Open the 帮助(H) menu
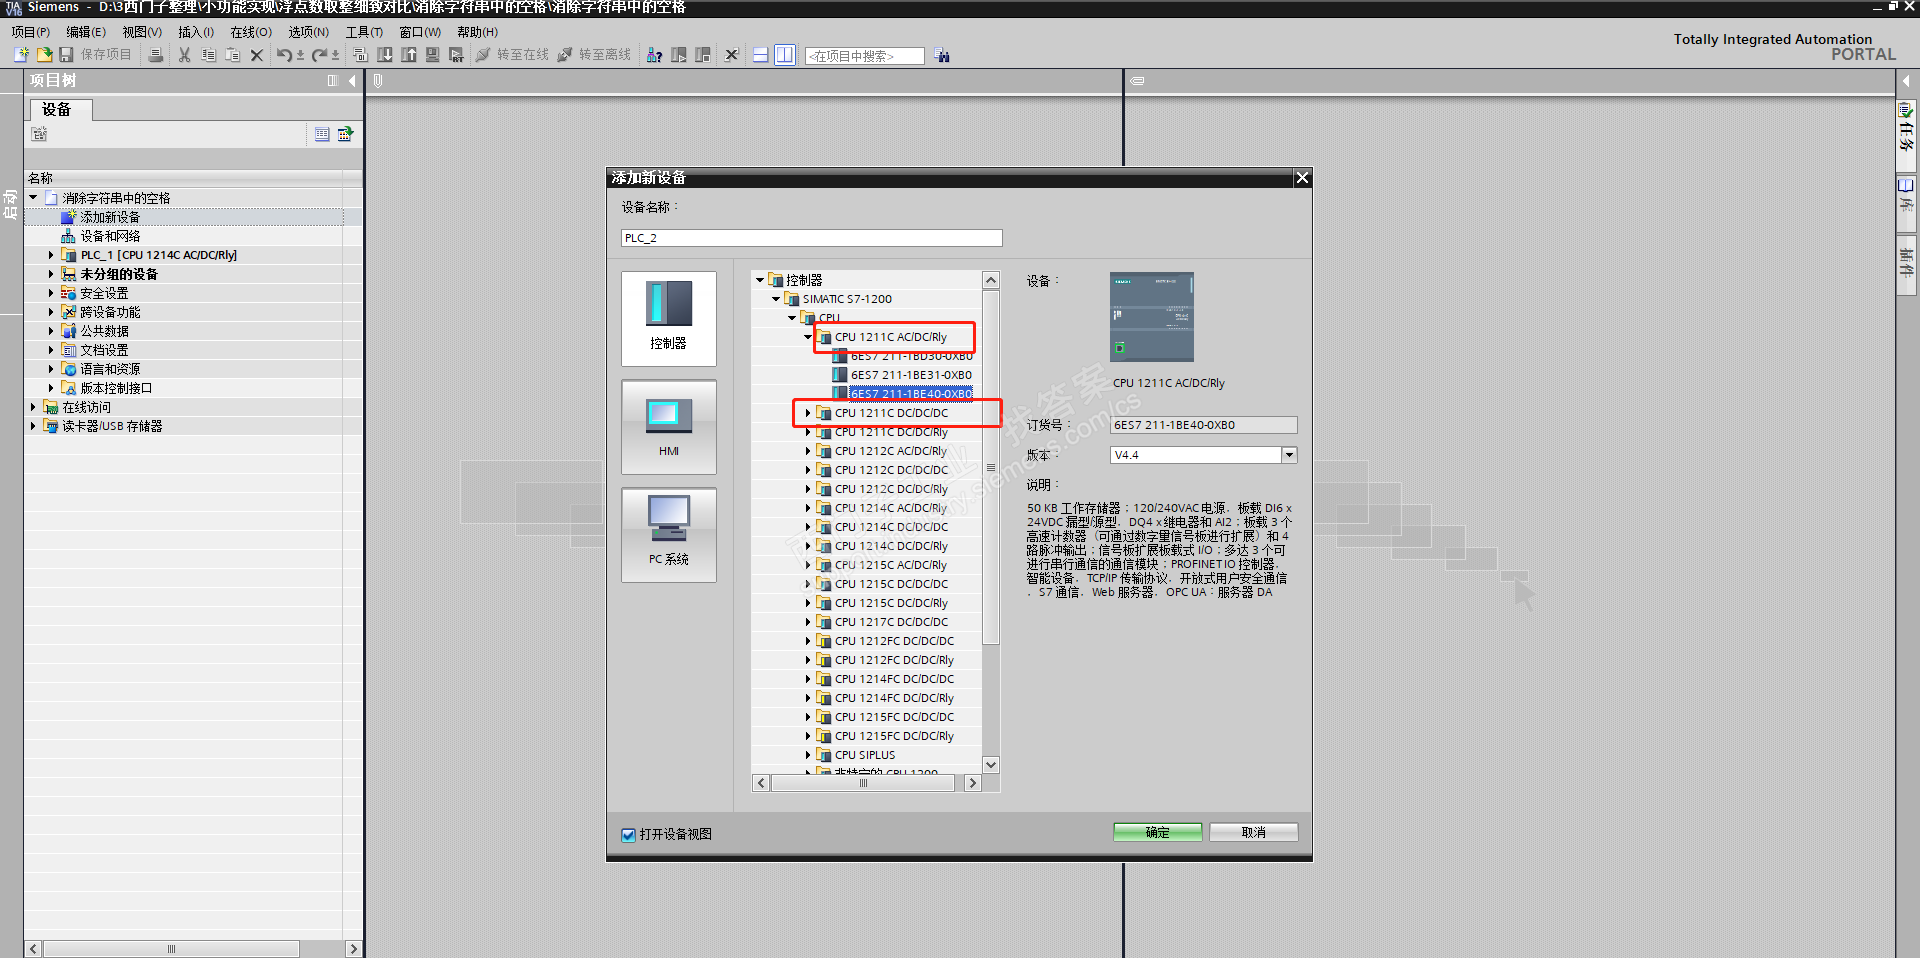The width and height of the screenshot is (1920, 958). pos(478,32)
